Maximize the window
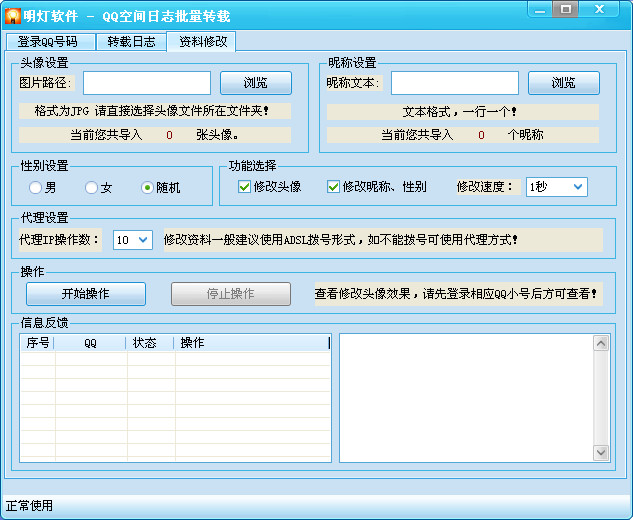Viewport: 633px width, 520px height. click(565, 9)
